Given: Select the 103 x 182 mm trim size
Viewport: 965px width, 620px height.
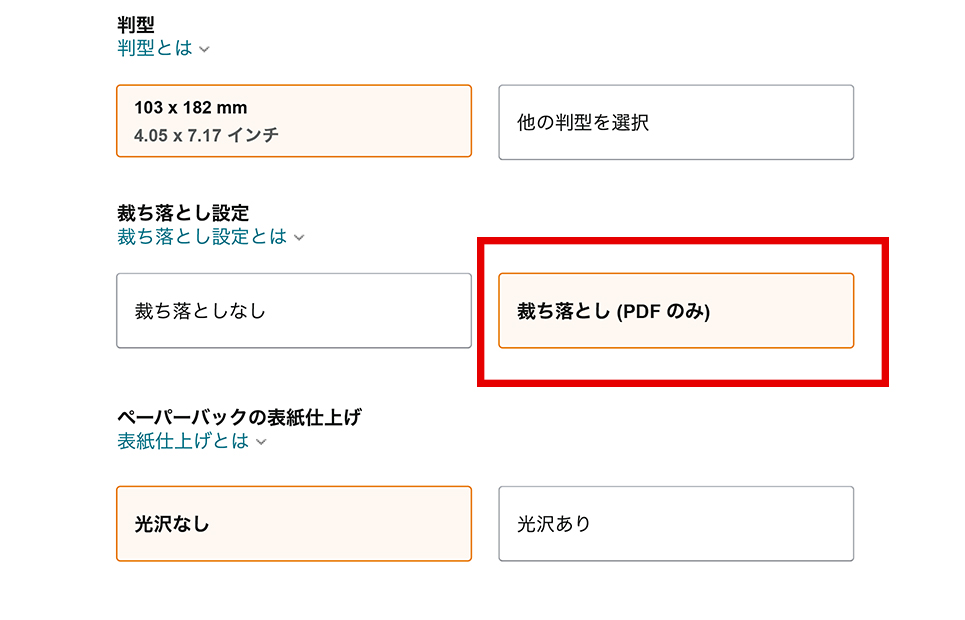Looking at the screenshot, I should [293, 121].
